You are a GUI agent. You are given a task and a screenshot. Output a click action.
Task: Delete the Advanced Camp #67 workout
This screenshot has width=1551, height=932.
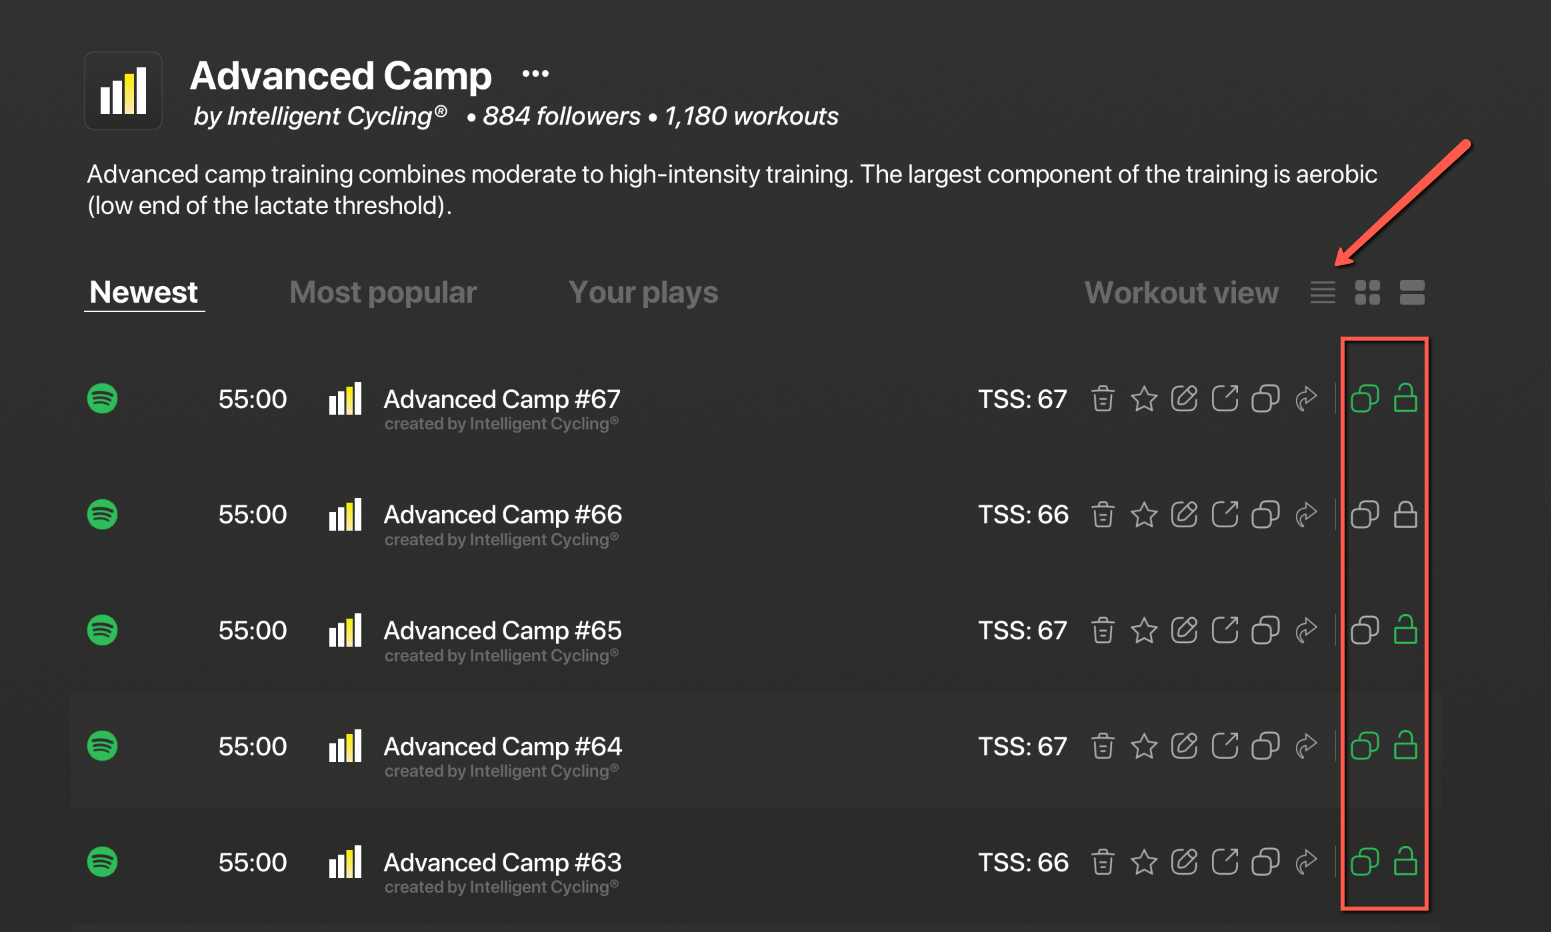pyautogui.click(x=1103, y=399)
